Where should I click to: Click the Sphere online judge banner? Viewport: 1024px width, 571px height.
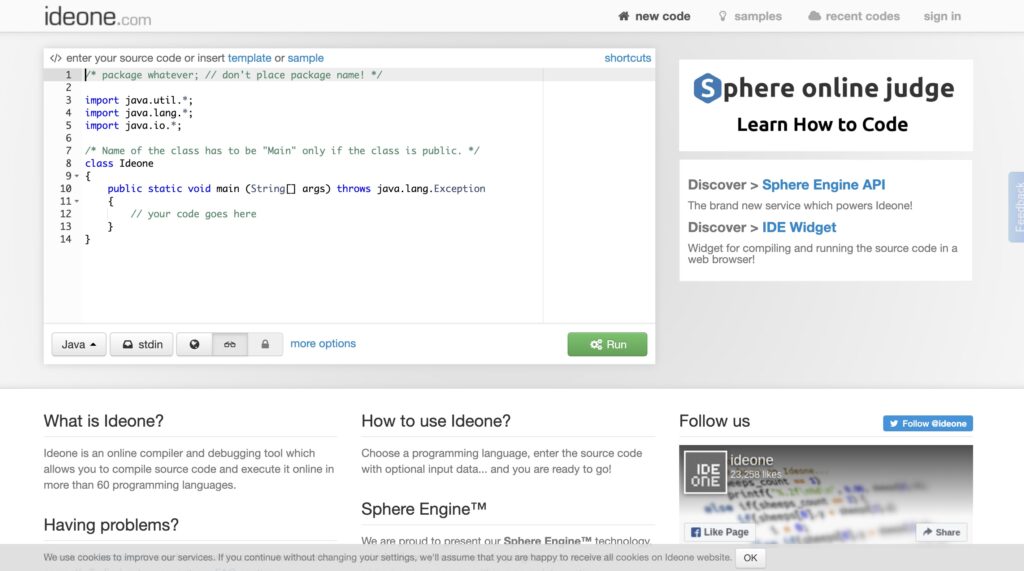point(825,105)
